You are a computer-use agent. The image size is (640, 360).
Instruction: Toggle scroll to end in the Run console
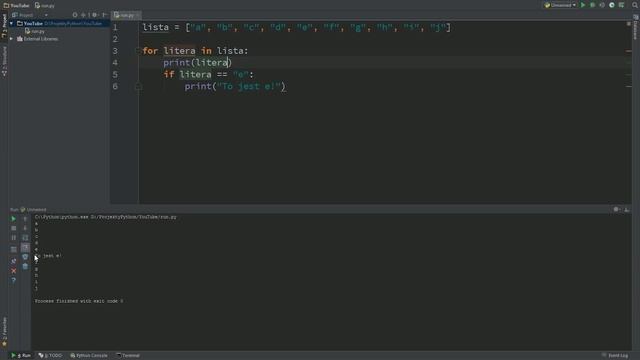point(25,248)
